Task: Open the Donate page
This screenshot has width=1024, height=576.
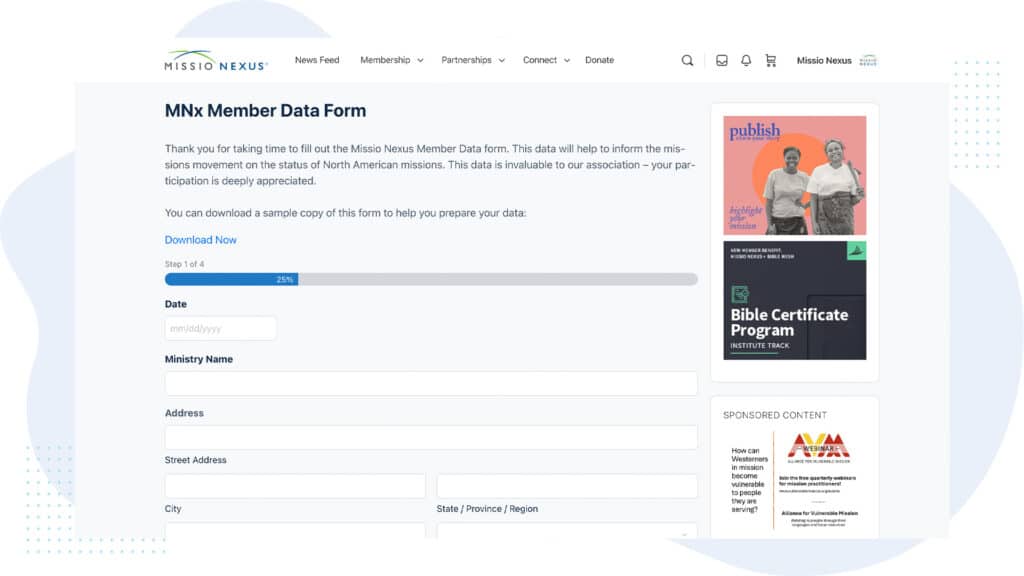Action: click(x=599, y=60)
